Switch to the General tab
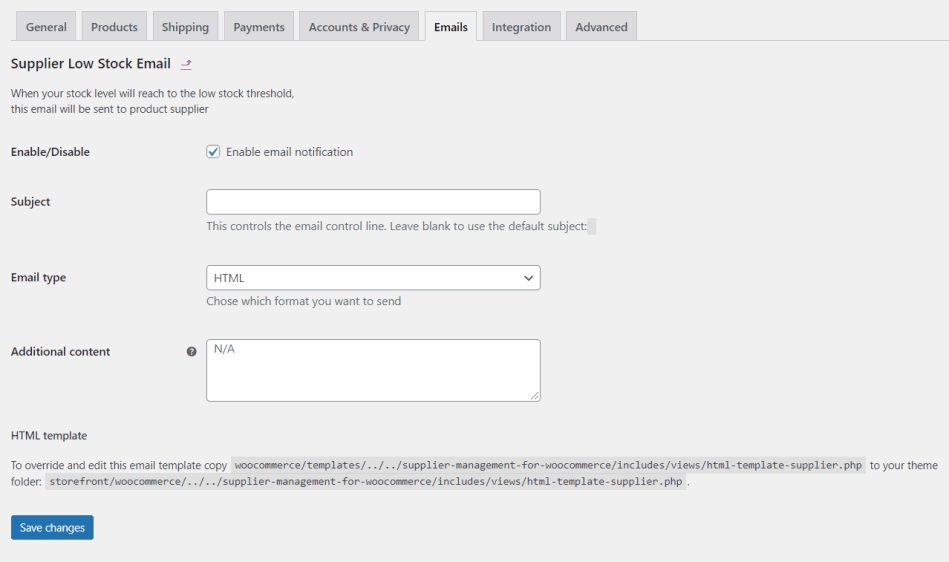 [46, 27]
